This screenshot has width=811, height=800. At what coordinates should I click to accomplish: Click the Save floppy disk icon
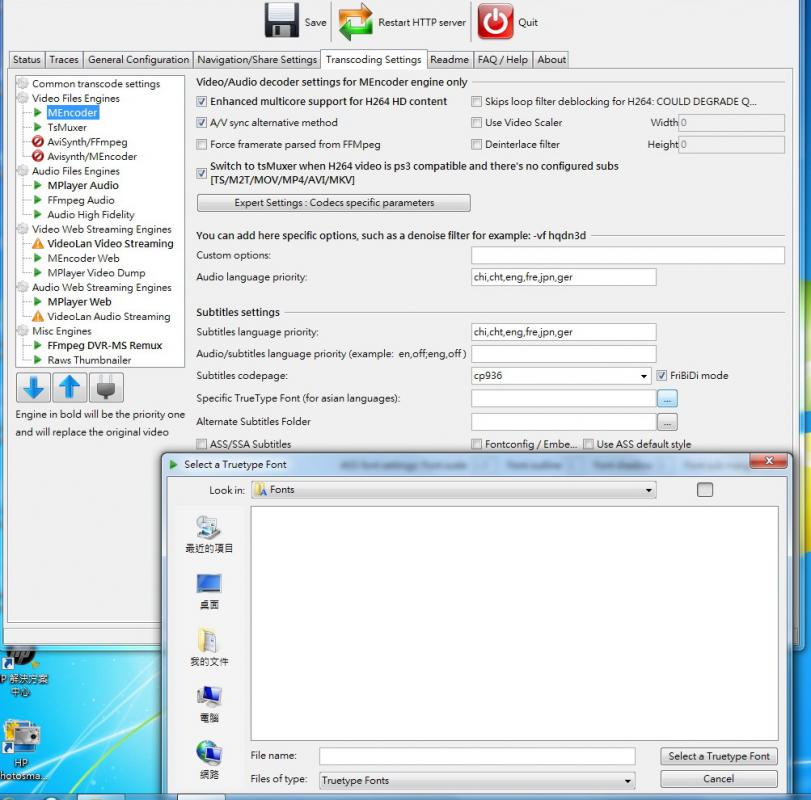coord(281,21)
